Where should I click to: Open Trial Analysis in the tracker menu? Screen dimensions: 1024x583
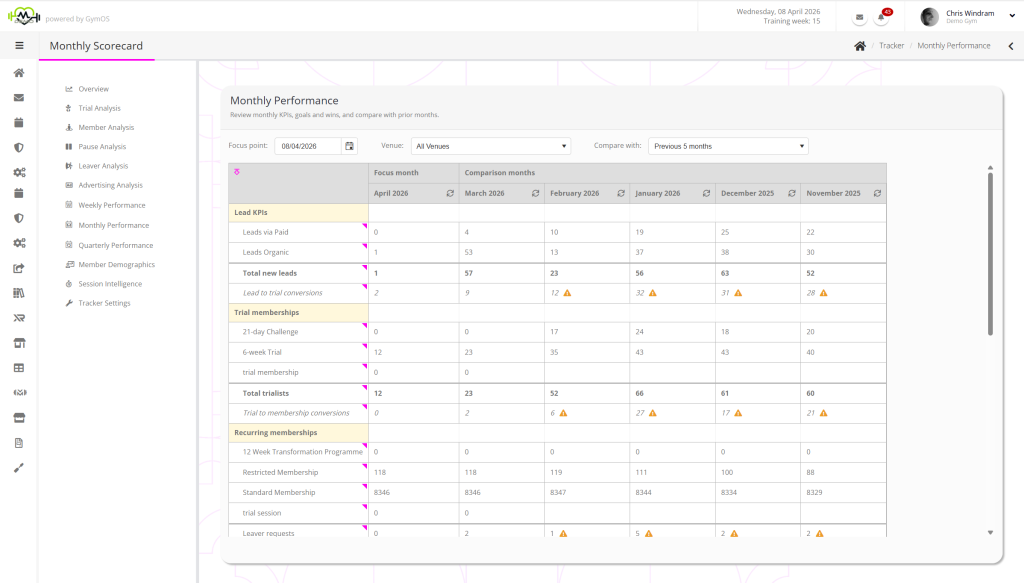point(99,108)
